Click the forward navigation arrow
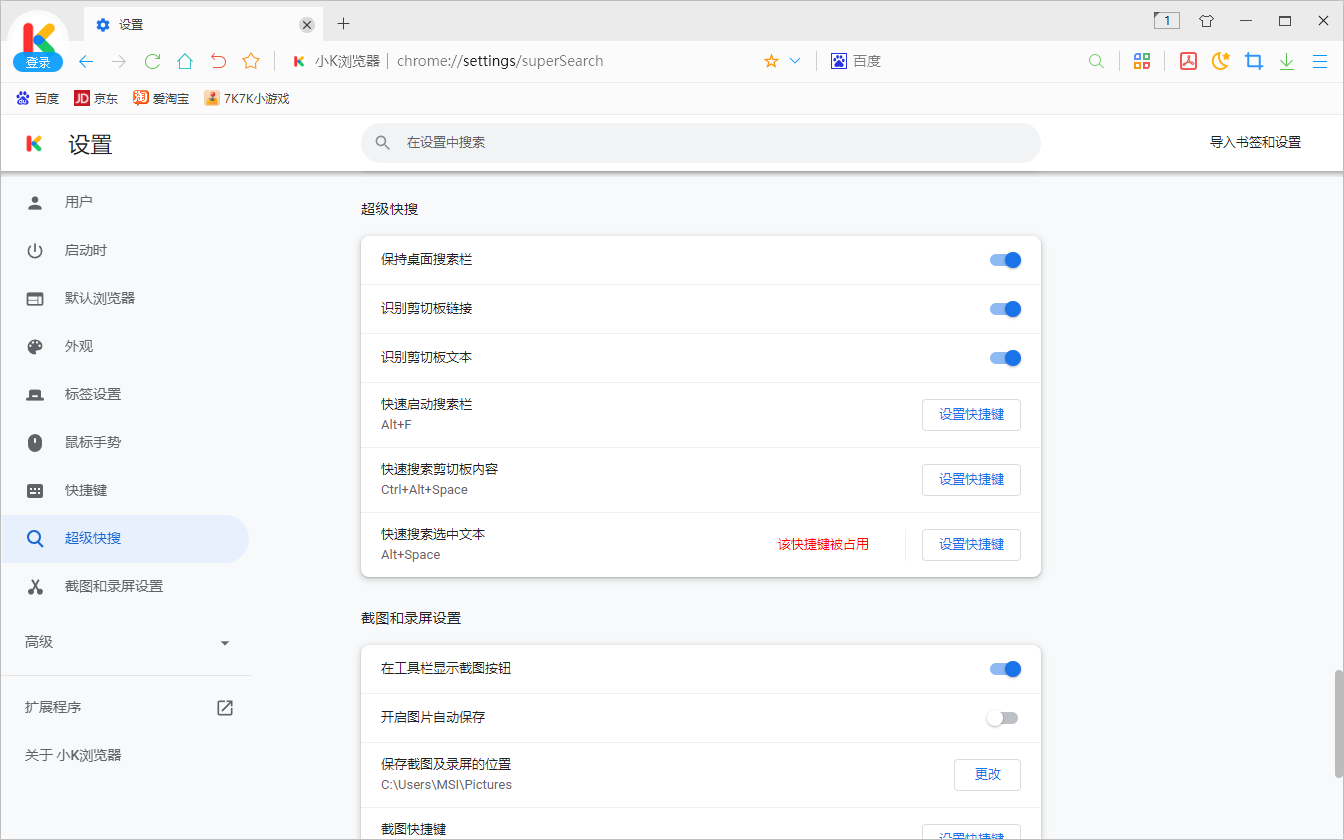The height and width of the screenshot is (840, 1344). 119,61
